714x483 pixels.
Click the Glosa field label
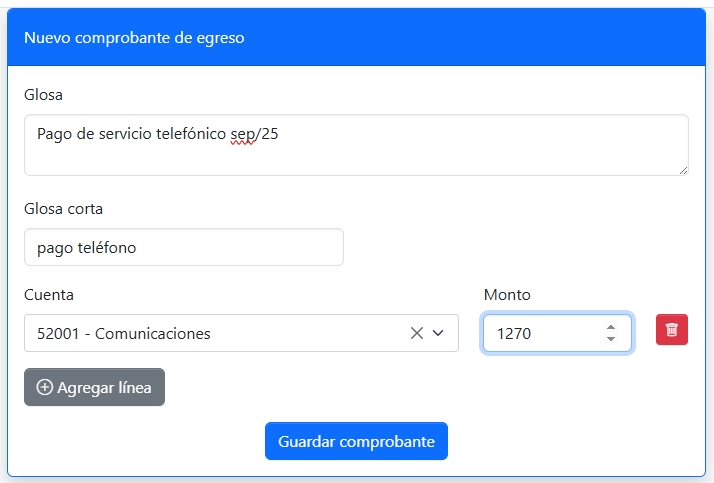point(43,95)
